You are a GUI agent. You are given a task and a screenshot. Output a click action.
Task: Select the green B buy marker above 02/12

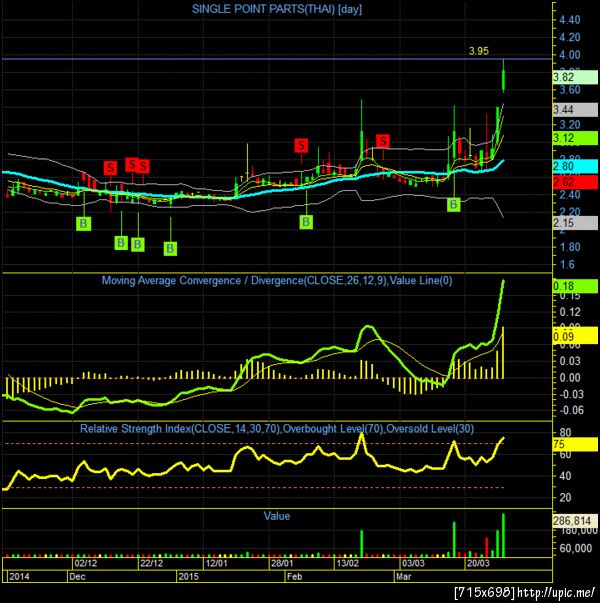pyautogui.click(x=83, y=224)
